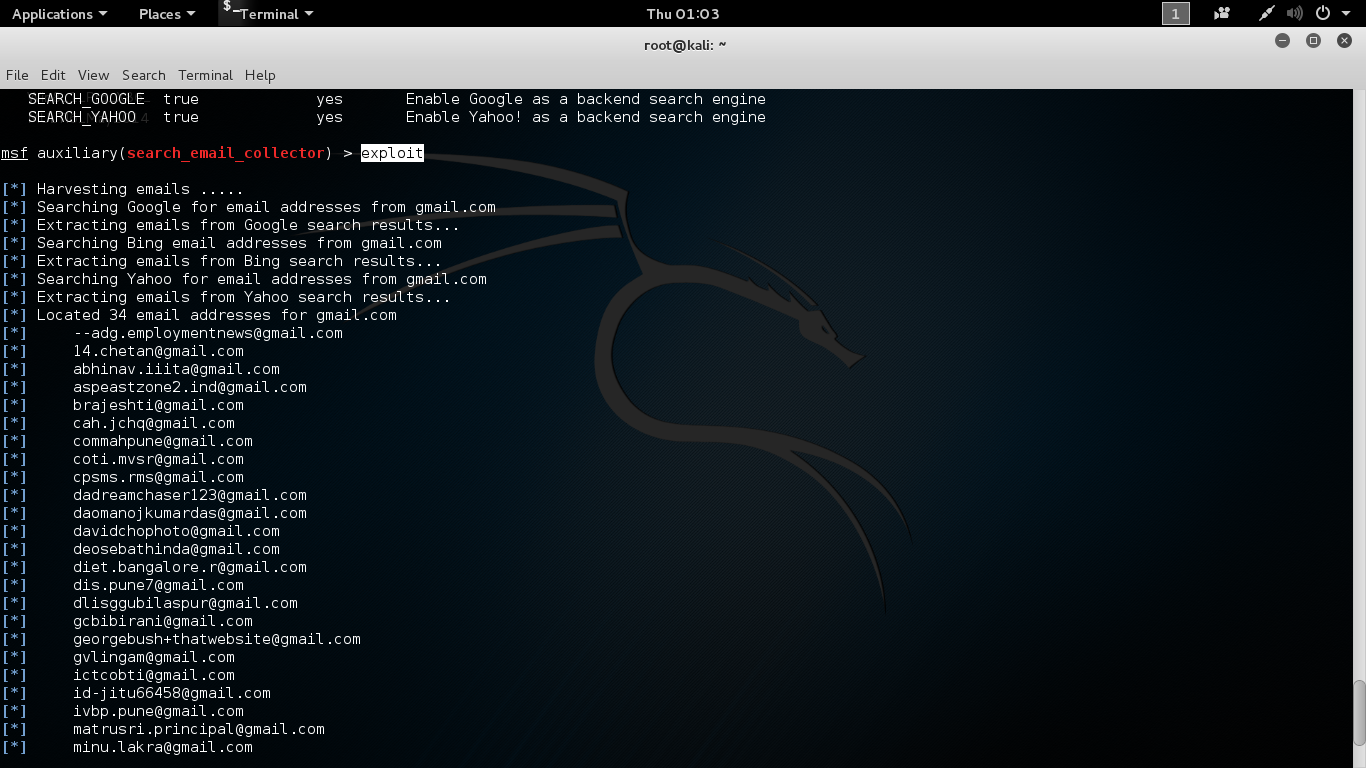The image size is (1366, 768).
Task: Click the SEARCH_GOOGLE option name
Action: coord(86,99)
